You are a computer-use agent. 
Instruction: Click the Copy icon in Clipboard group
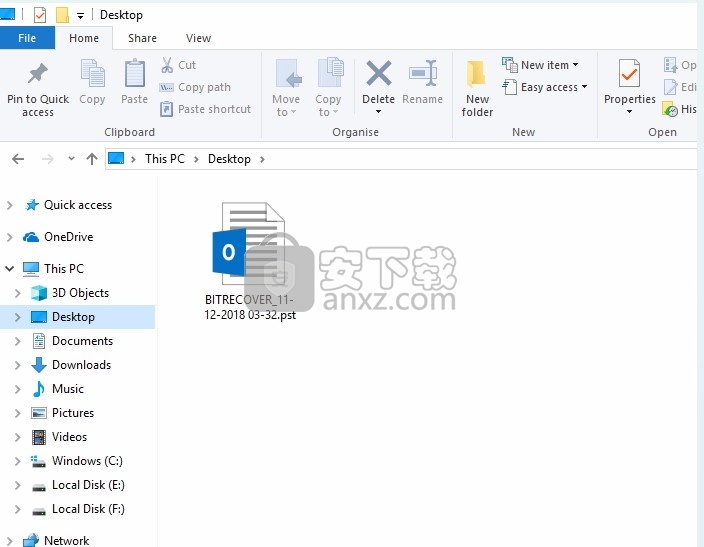(x=92, y=73)
